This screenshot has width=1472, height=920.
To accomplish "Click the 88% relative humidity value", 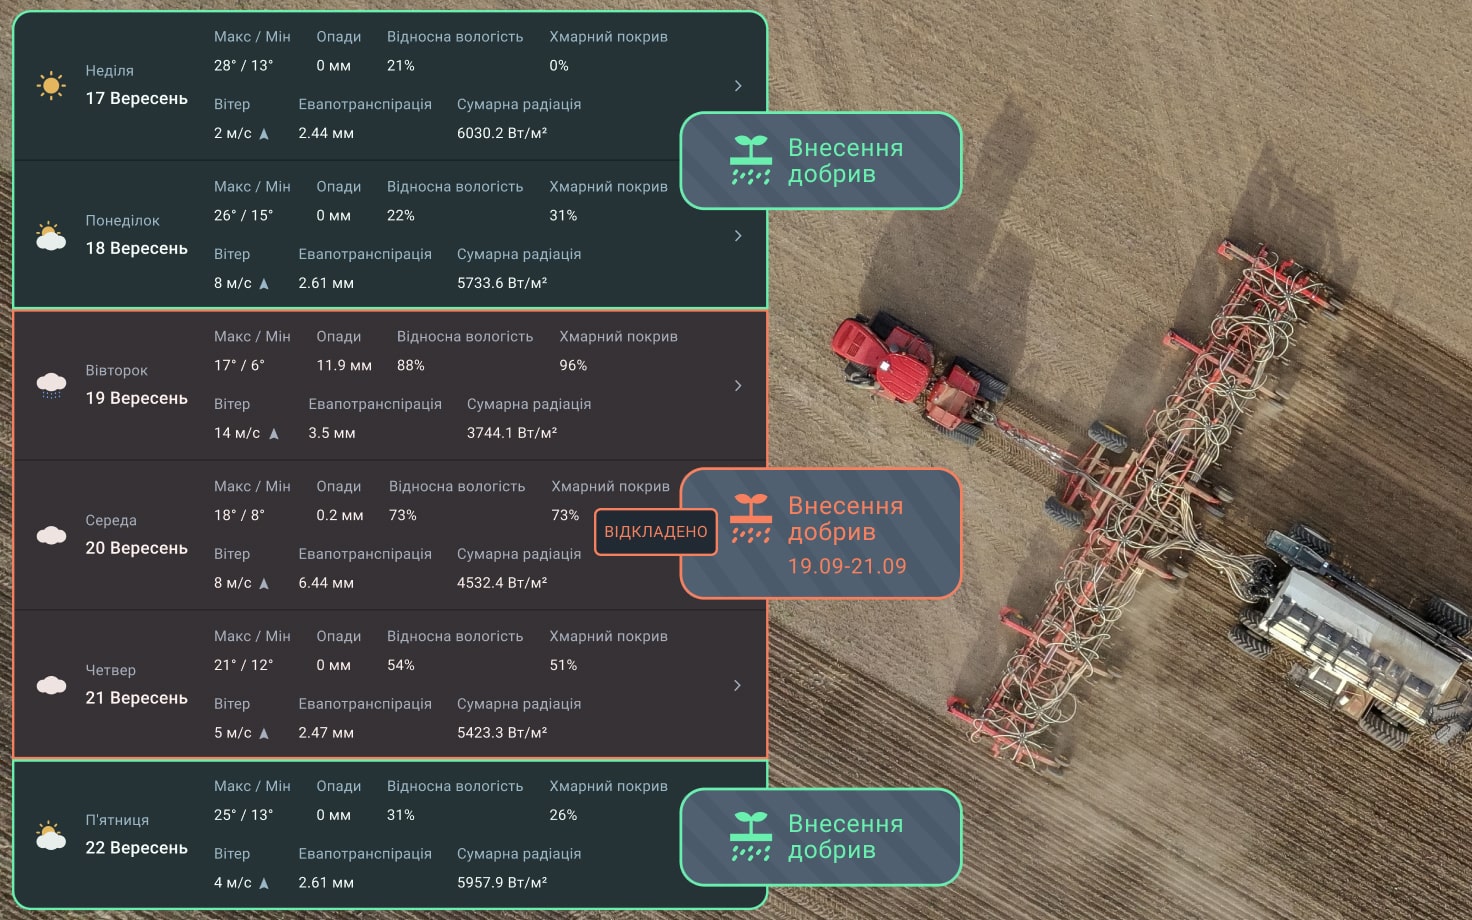I will 411,366.
